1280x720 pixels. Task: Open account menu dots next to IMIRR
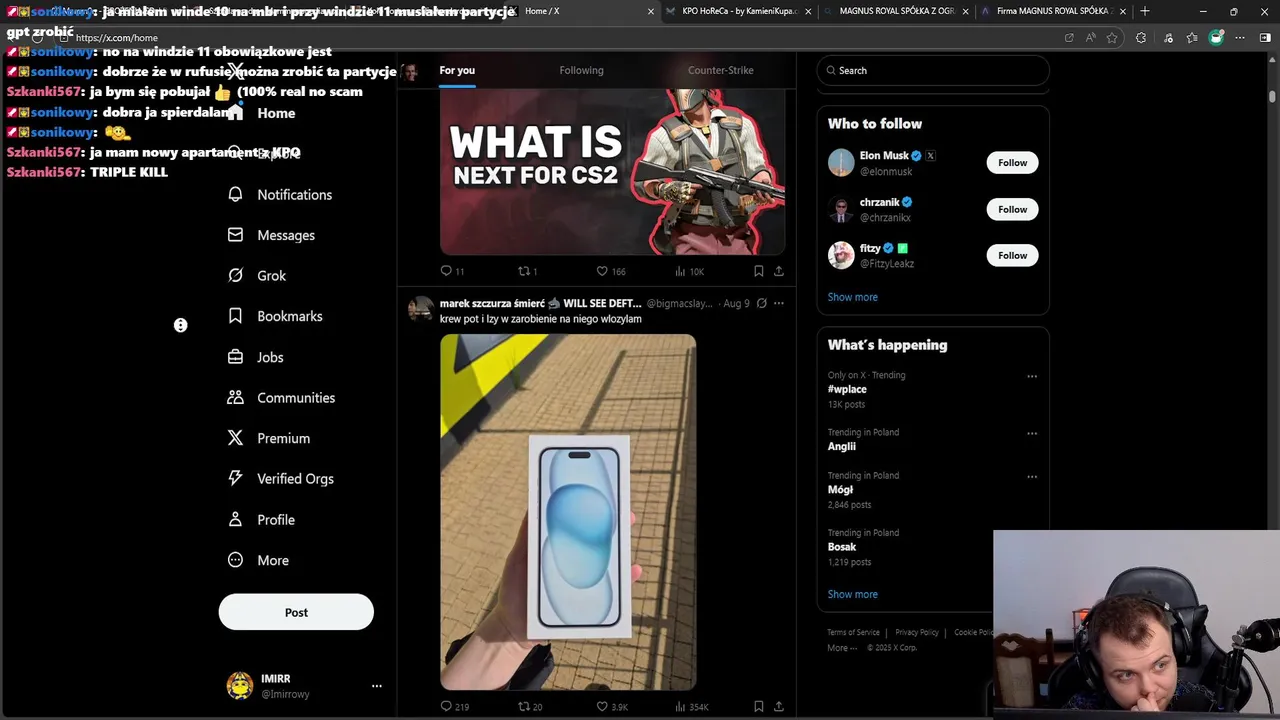tap(377, 686)
